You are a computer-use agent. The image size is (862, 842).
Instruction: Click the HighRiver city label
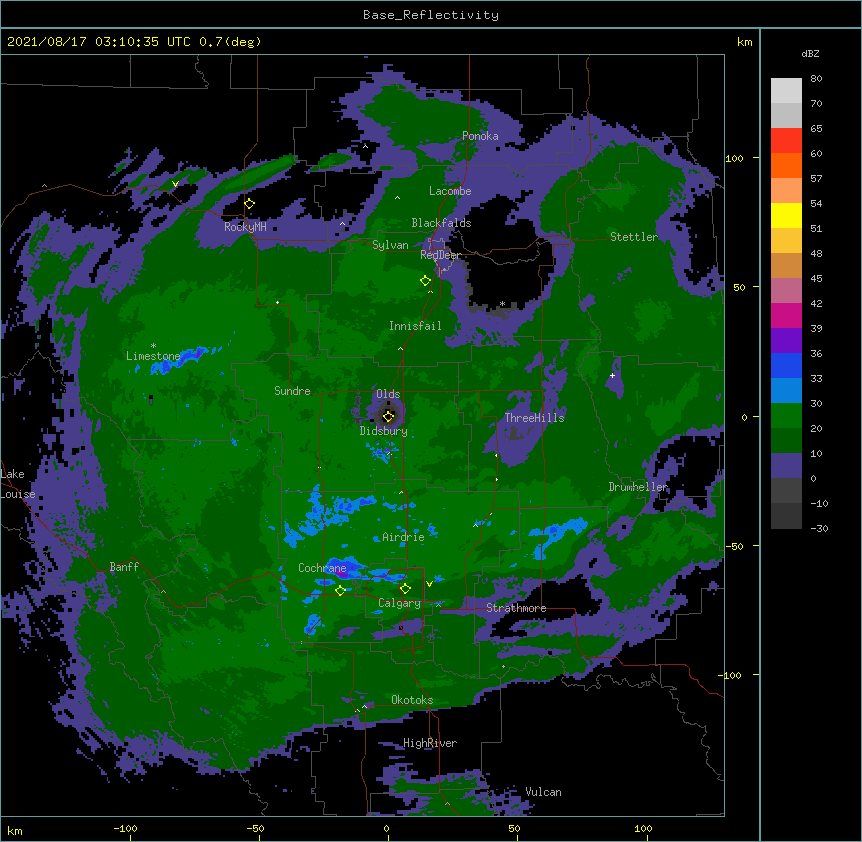pos(430,743)
